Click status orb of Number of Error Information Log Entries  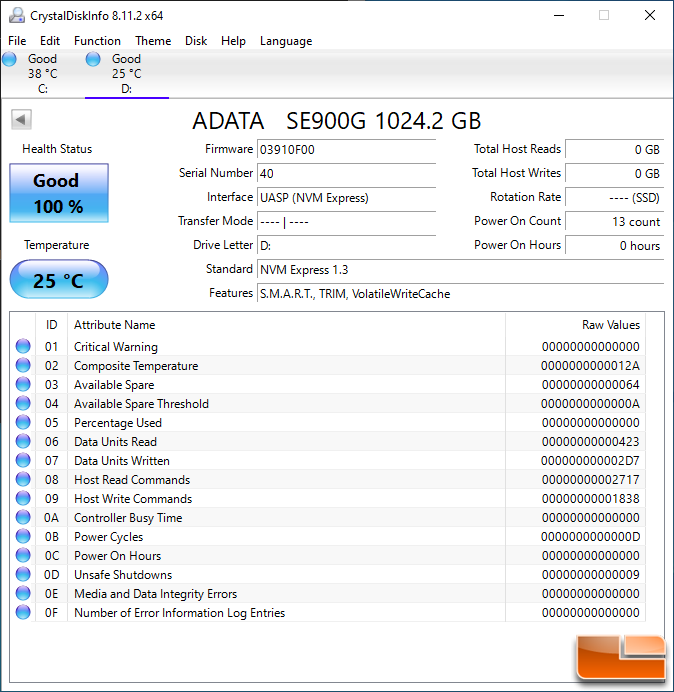coord(23,612)
